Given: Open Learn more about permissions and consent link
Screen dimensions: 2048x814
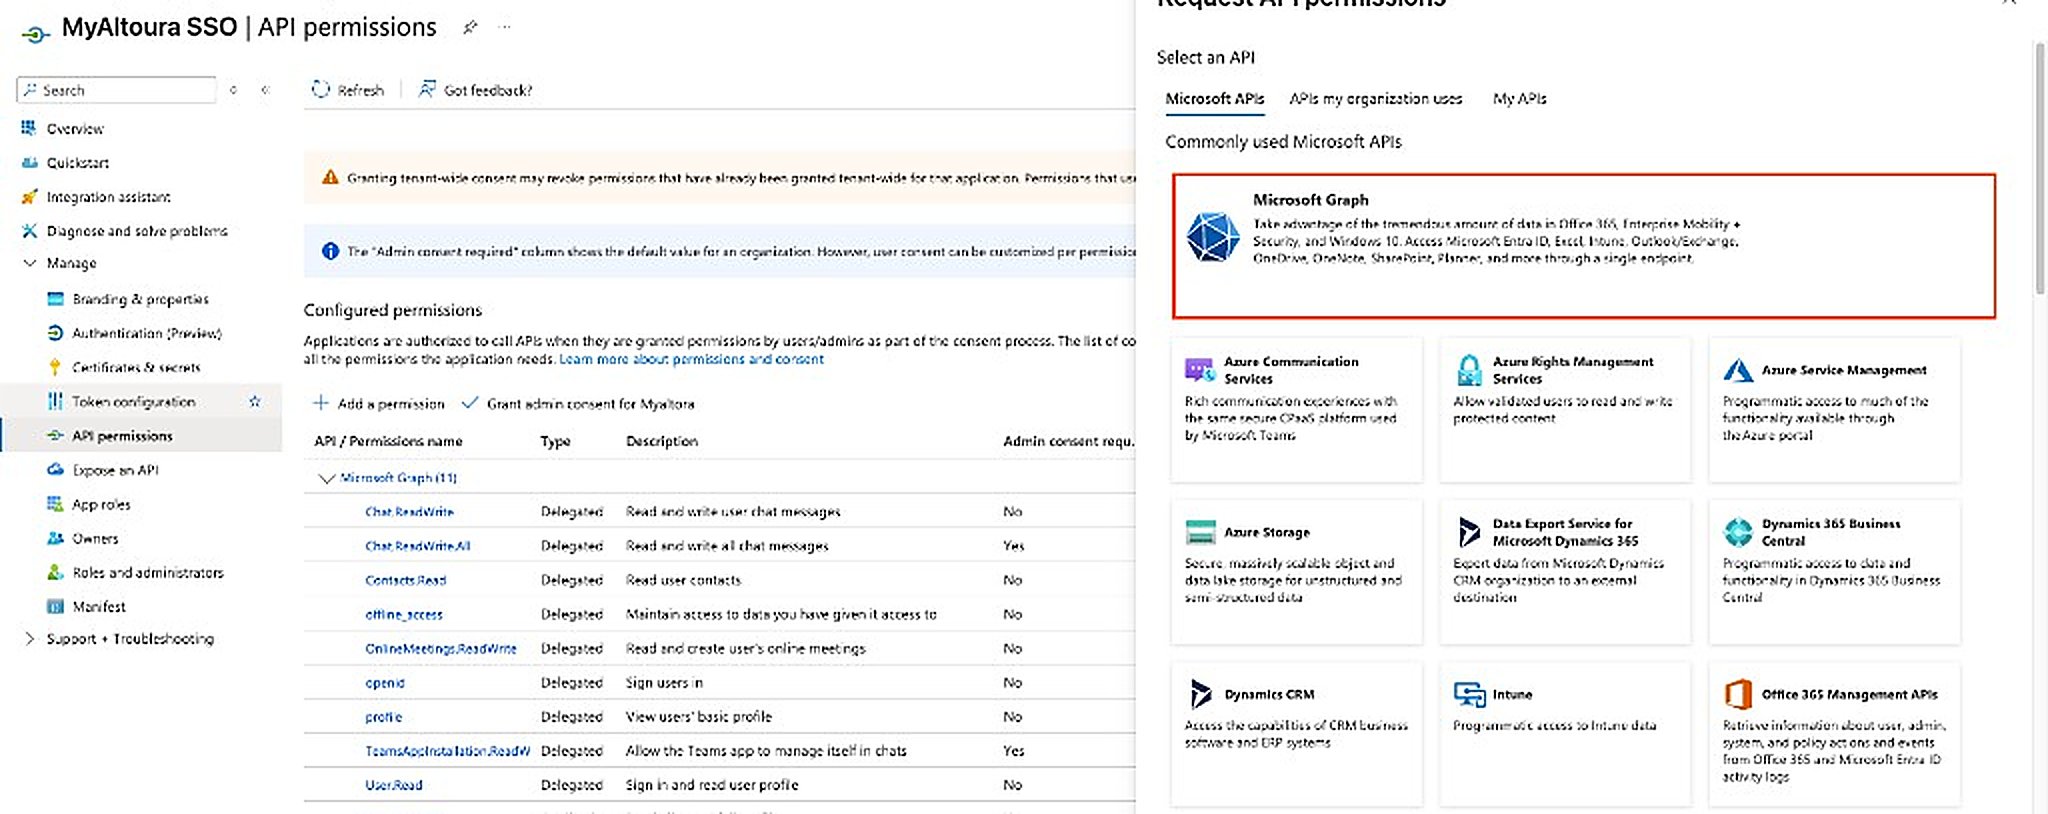Looking at the screenshot, I should pyautogui.click(x=691, y=359).
